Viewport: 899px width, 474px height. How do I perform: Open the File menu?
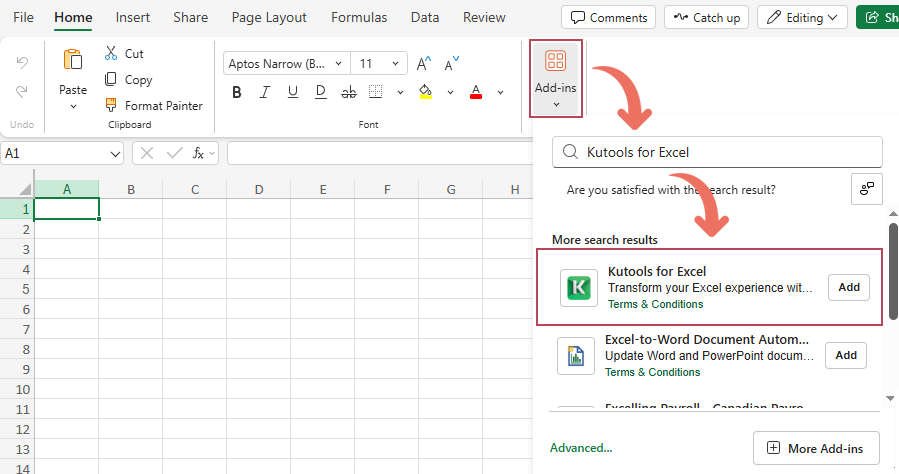coord(24,18)
